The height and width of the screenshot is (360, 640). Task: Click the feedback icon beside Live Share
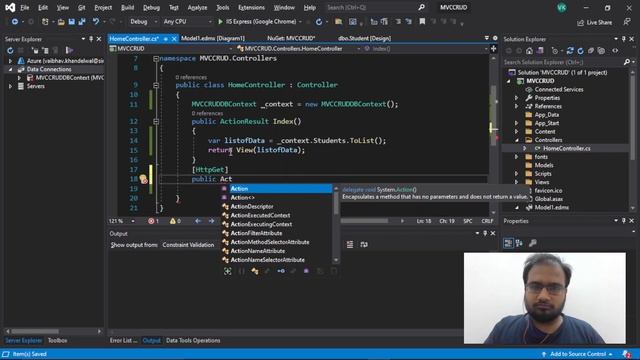point(627,22)
